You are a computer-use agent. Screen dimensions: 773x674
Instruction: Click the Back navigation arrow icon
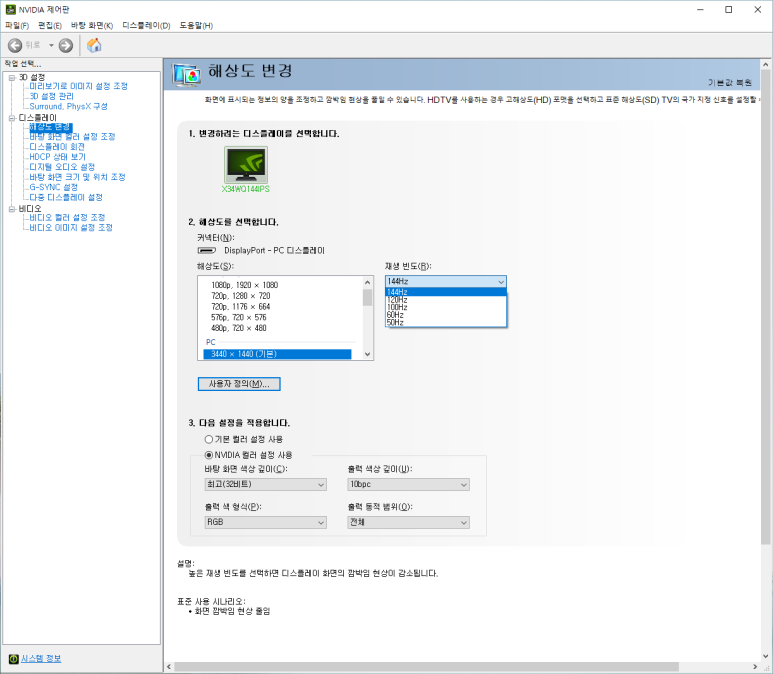pos(15,45)
